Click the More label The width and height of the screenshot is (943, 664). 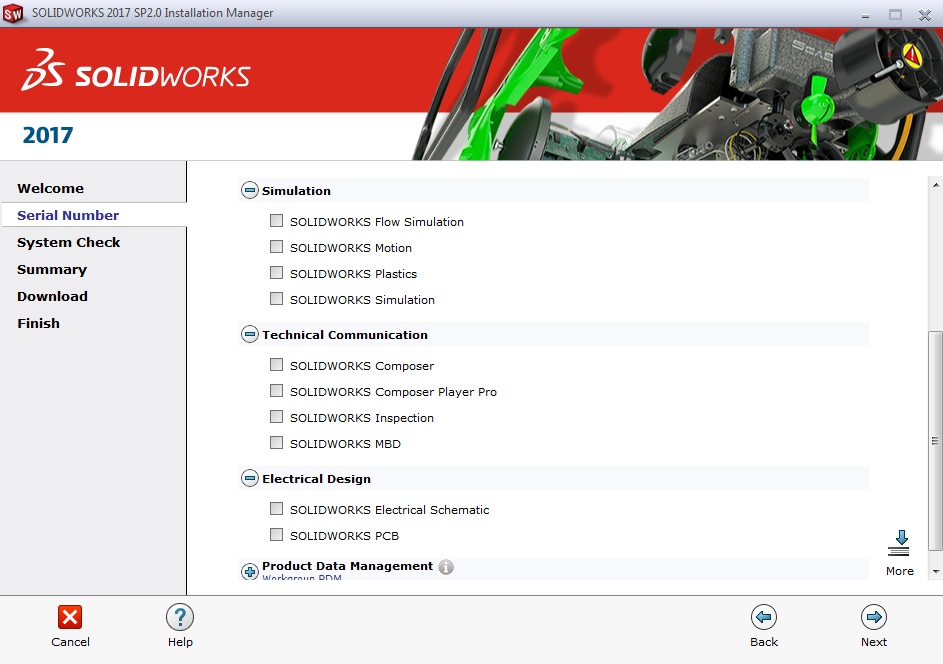[x=900, y=571]
